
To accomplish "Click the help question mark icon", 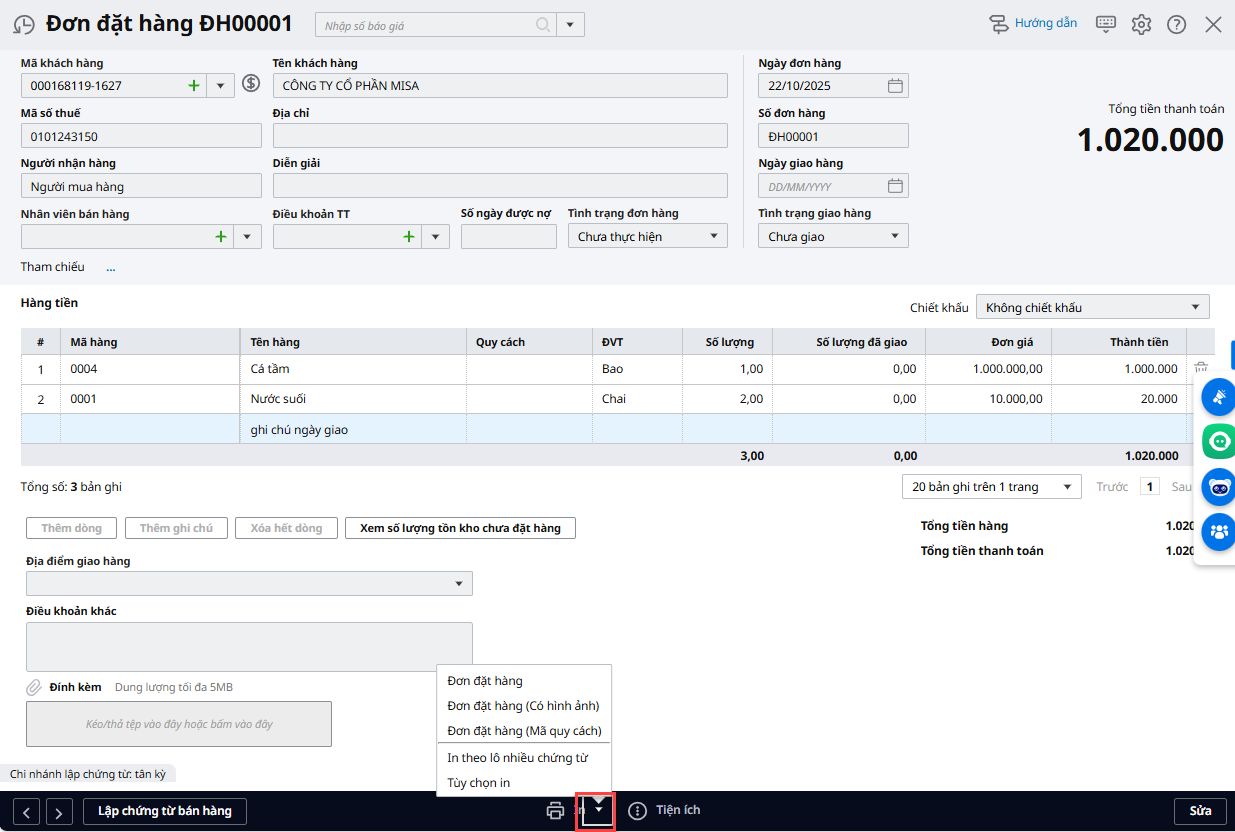I will 1176,25.
